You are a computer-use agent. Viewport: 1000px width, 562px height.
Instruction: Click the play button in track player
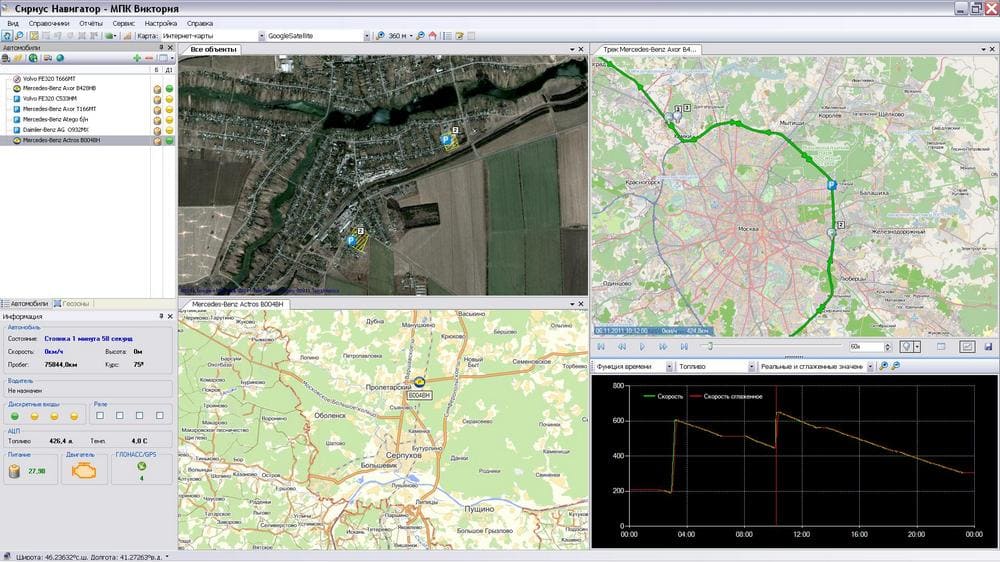(642, 346)
